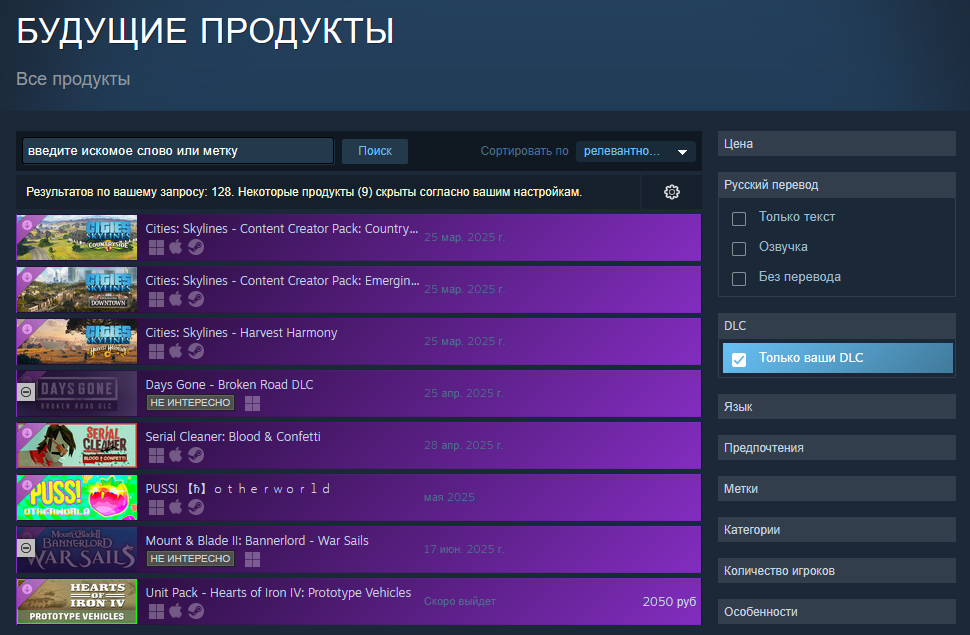Screen dimensions: 970x635
Task: Open PUSS! otherworld title
Action: tap(238, 488)
